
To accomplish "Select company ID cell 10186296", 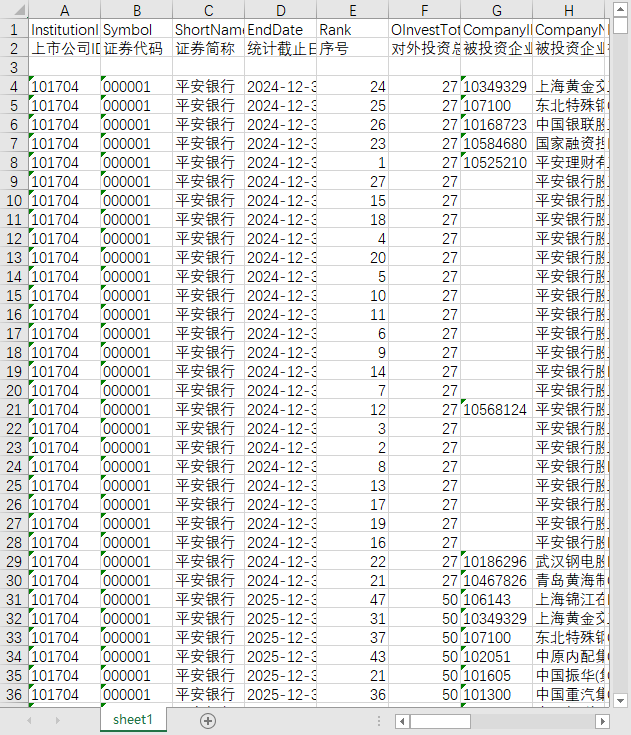I will (496, 562).
